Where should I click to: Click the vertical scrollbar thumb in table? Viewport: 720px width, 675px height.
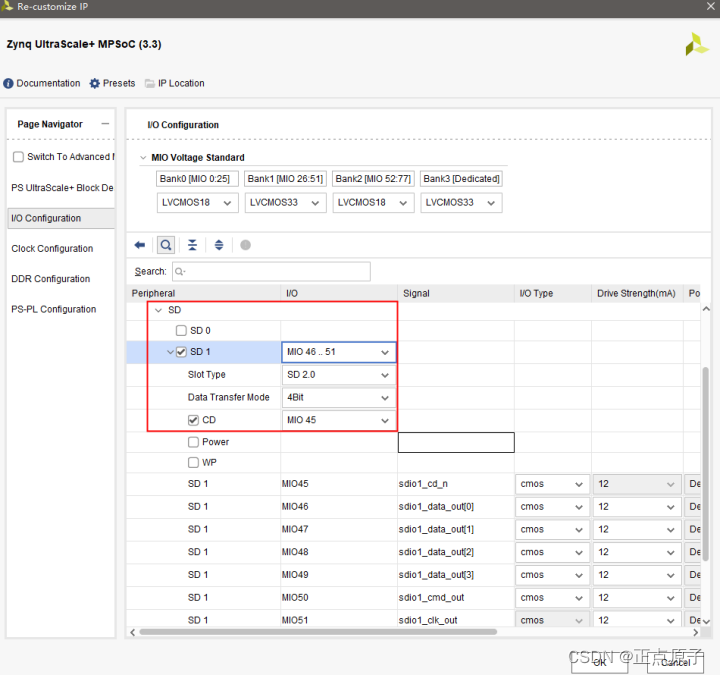706,464
